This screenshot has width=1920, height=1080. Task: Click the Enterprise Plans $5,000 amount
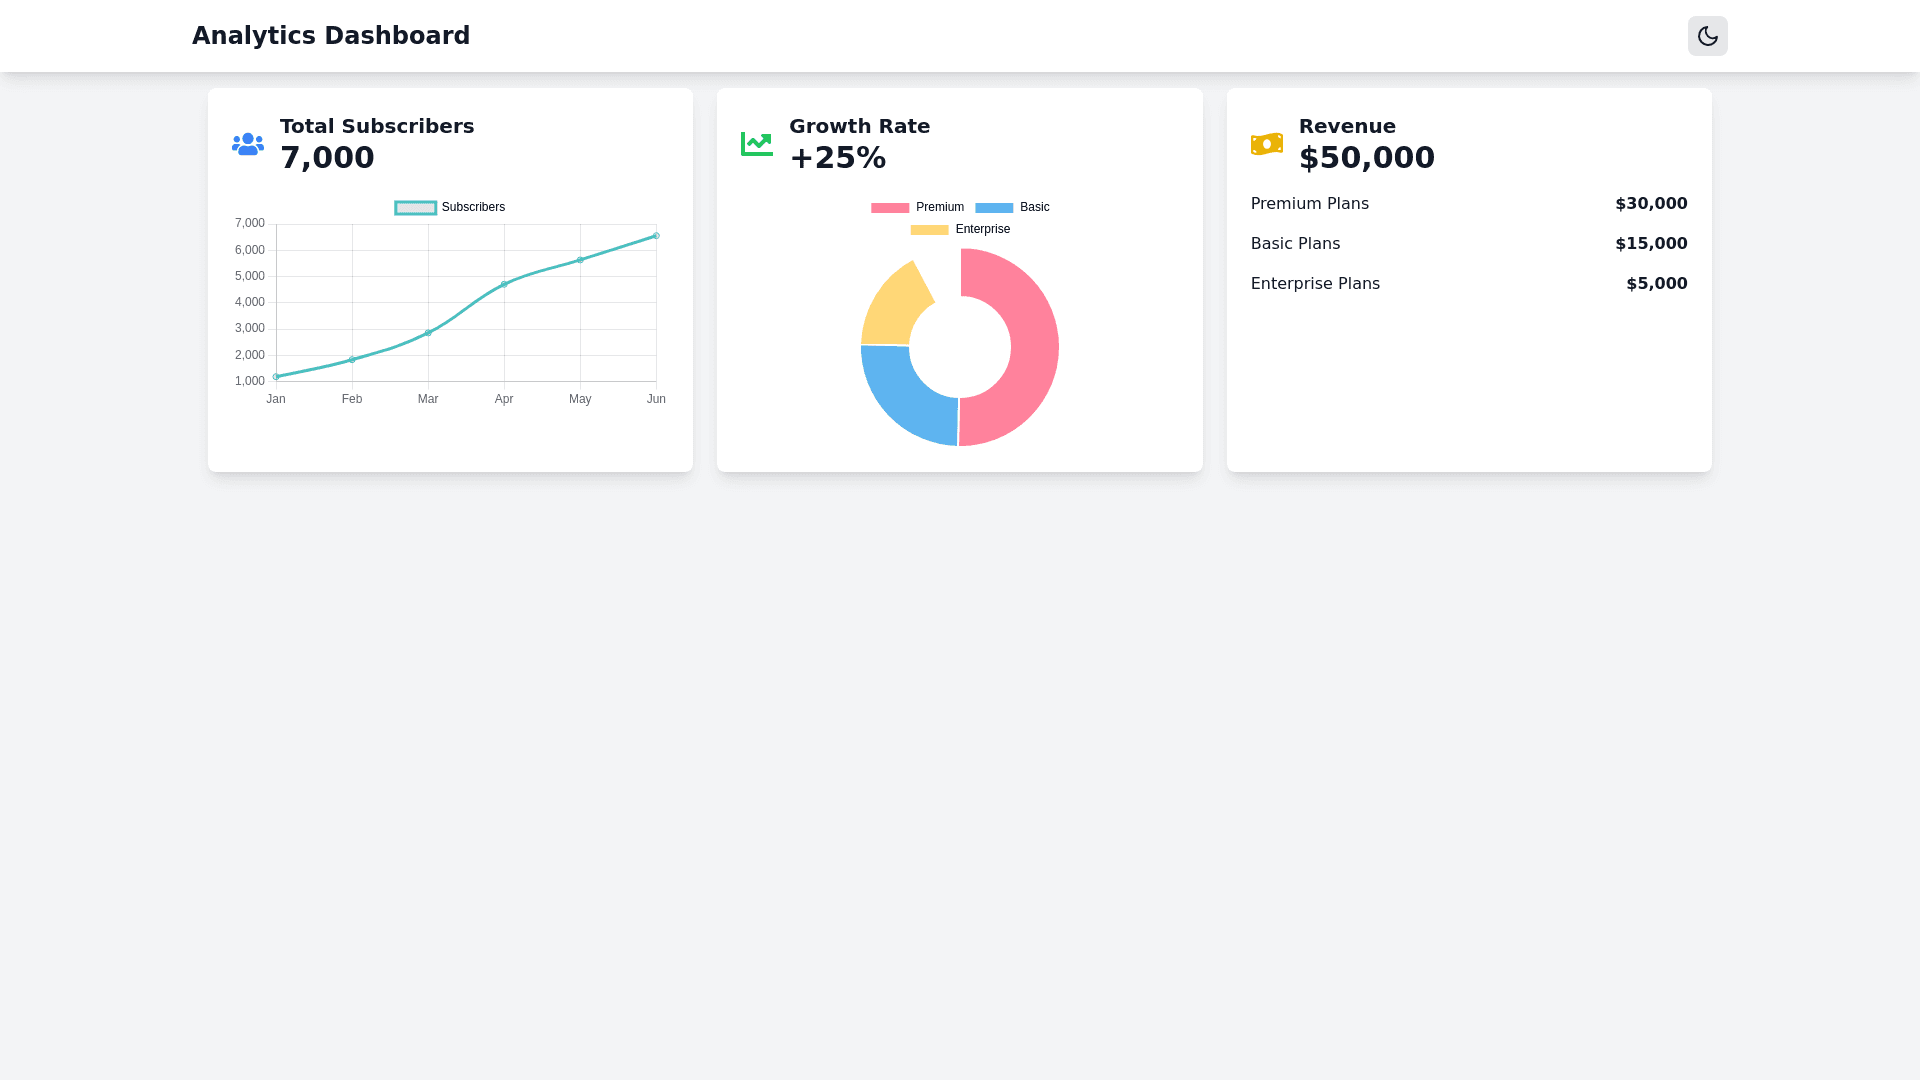1656,284
